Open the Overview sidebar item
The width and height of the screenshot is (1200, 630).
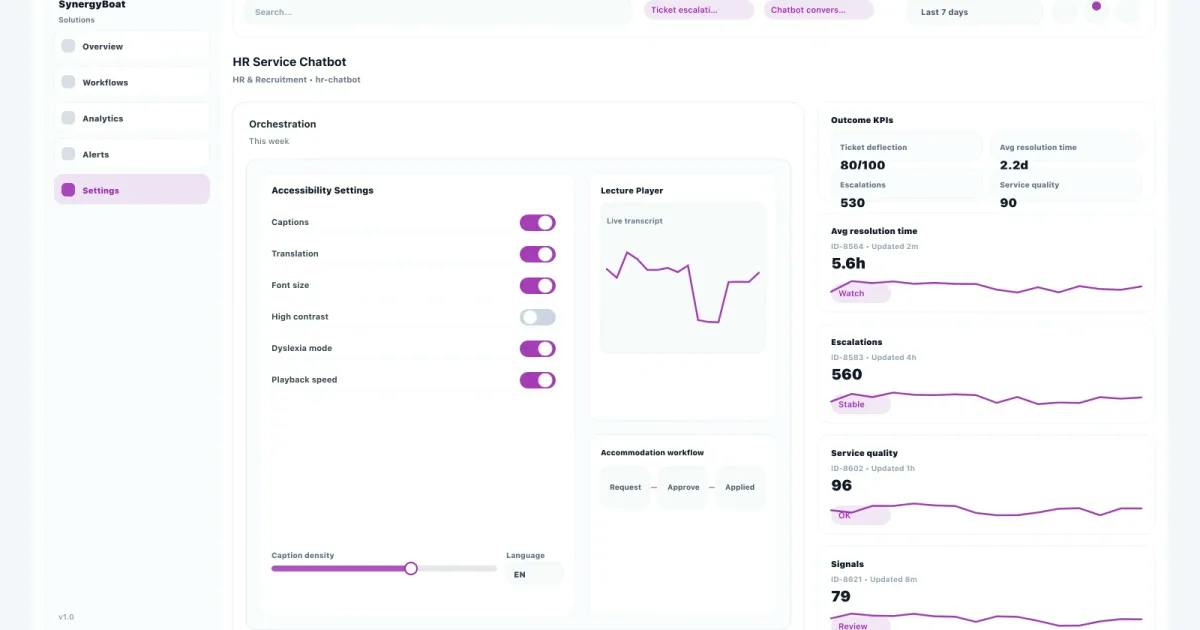pos(132,46)
